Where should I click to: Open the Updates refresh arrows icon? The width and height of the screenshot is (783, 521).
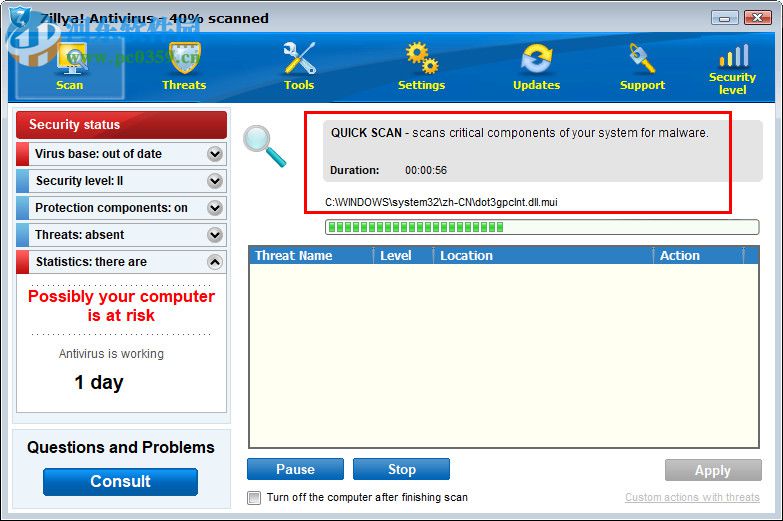click(x=536, y=59)
